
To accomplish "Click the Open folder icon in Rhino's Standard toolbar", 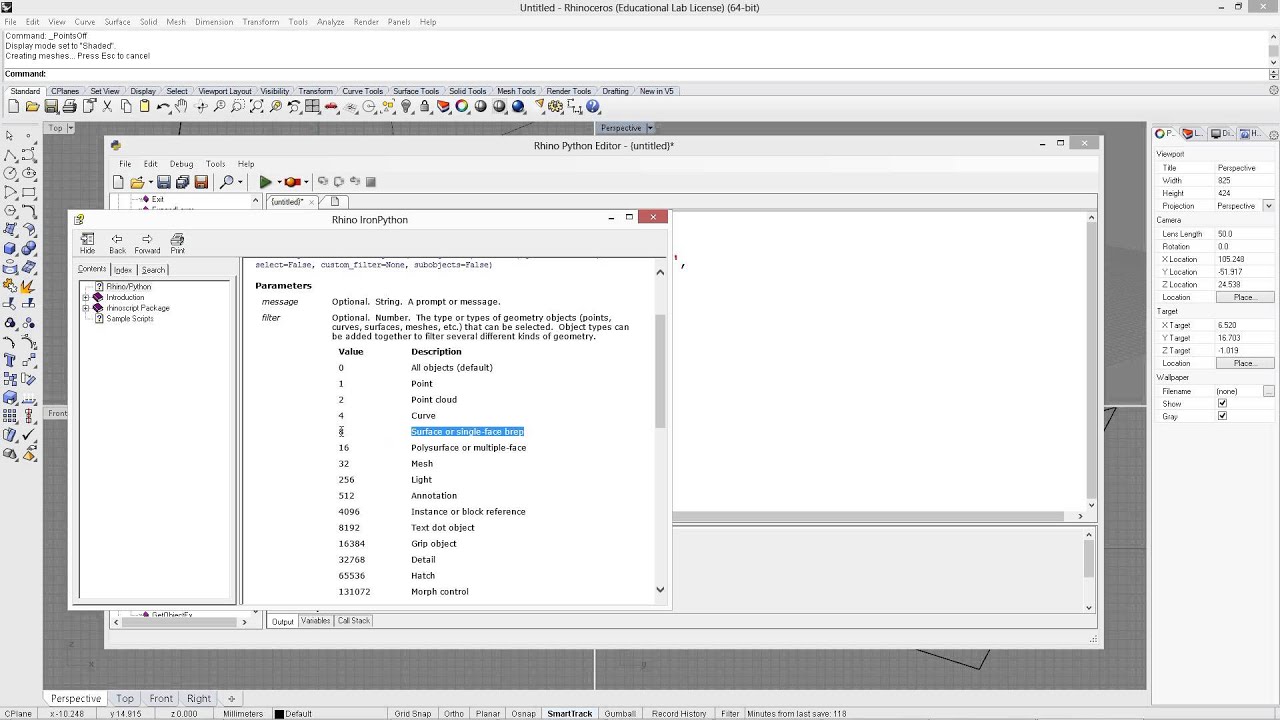I will [32, 106].
